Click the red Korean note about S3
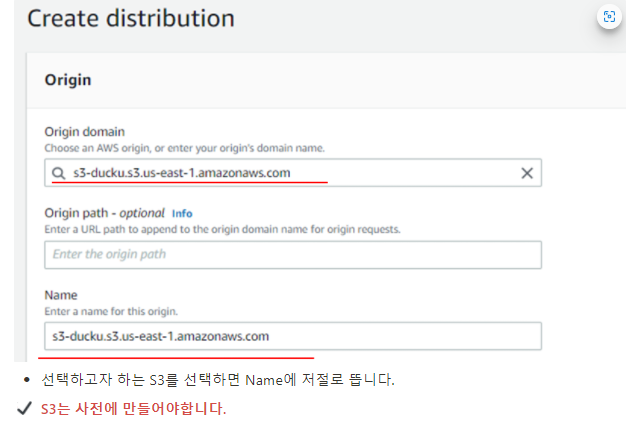626x433 pixels. click(133, 409)
